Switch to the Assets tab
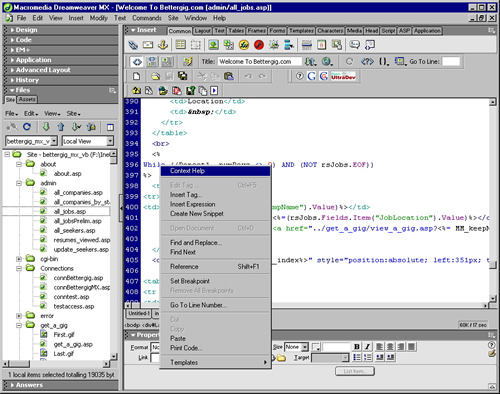Viewport: 500px width, 394px height. coord(27,99)
